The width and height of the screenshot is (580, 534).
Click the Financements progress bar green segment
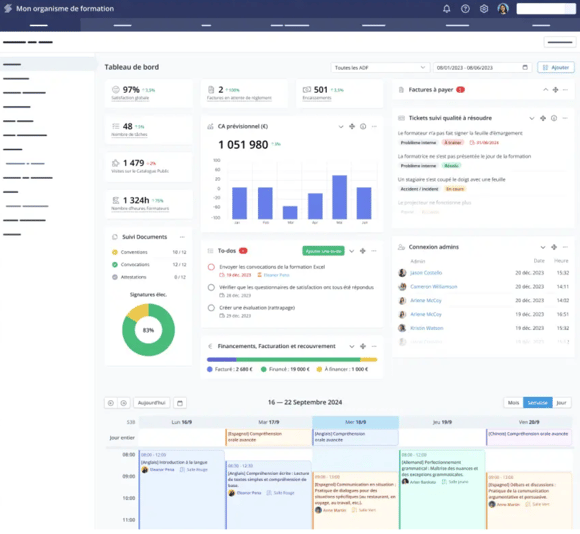(x=298, y=359)
